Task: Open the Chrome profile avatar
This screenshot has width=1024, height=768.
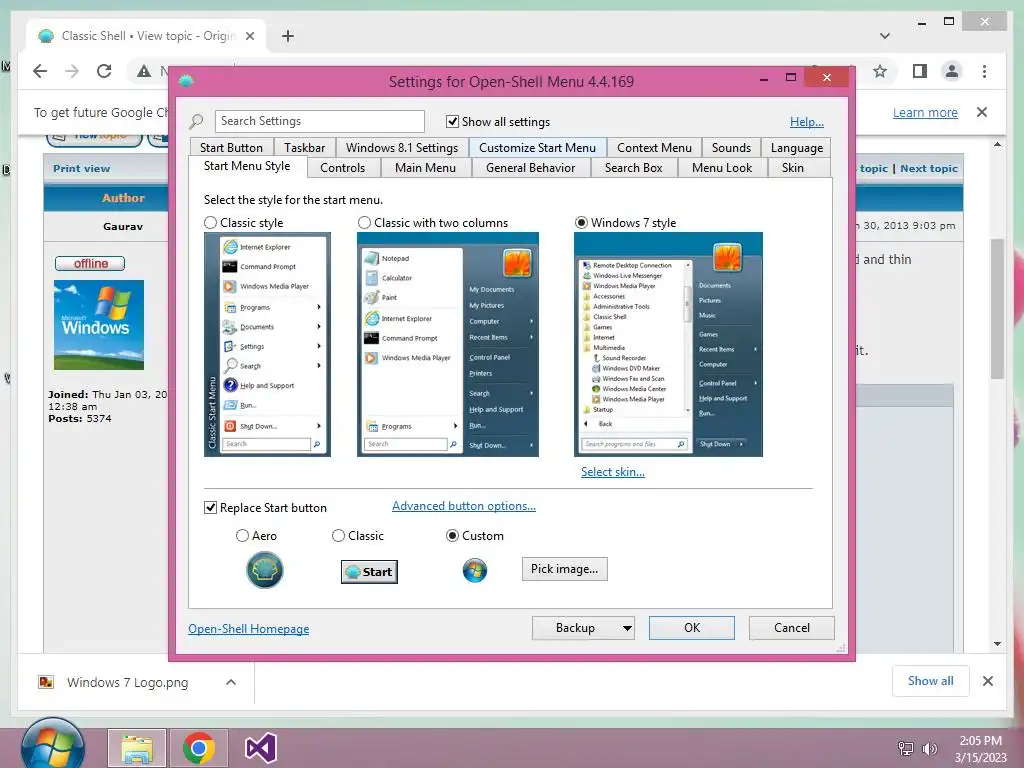Action: (952, 71)
